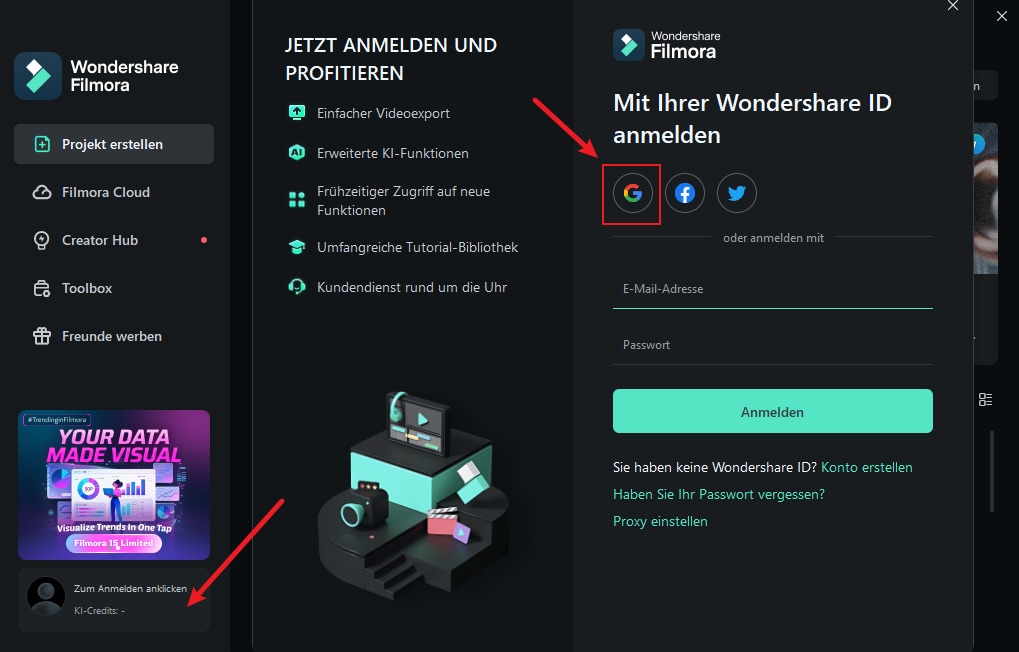Open the Filmora Cloud menu item
This screenshot has width=1019, height=652.
pos(106,192)
